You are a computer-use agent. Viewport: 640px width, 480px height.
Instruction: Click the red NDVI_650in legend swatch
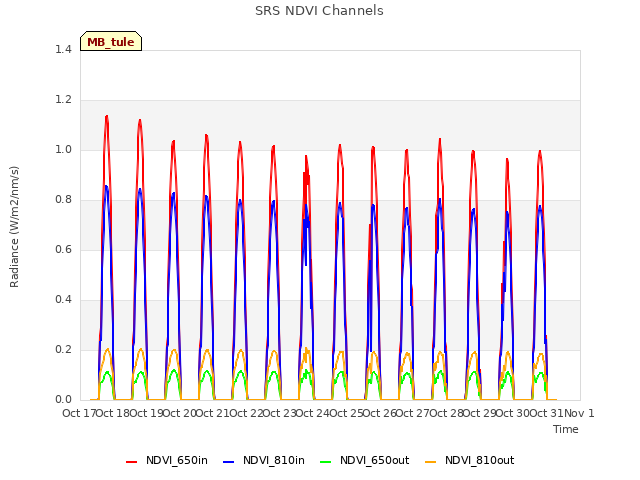tap(131, 462)
